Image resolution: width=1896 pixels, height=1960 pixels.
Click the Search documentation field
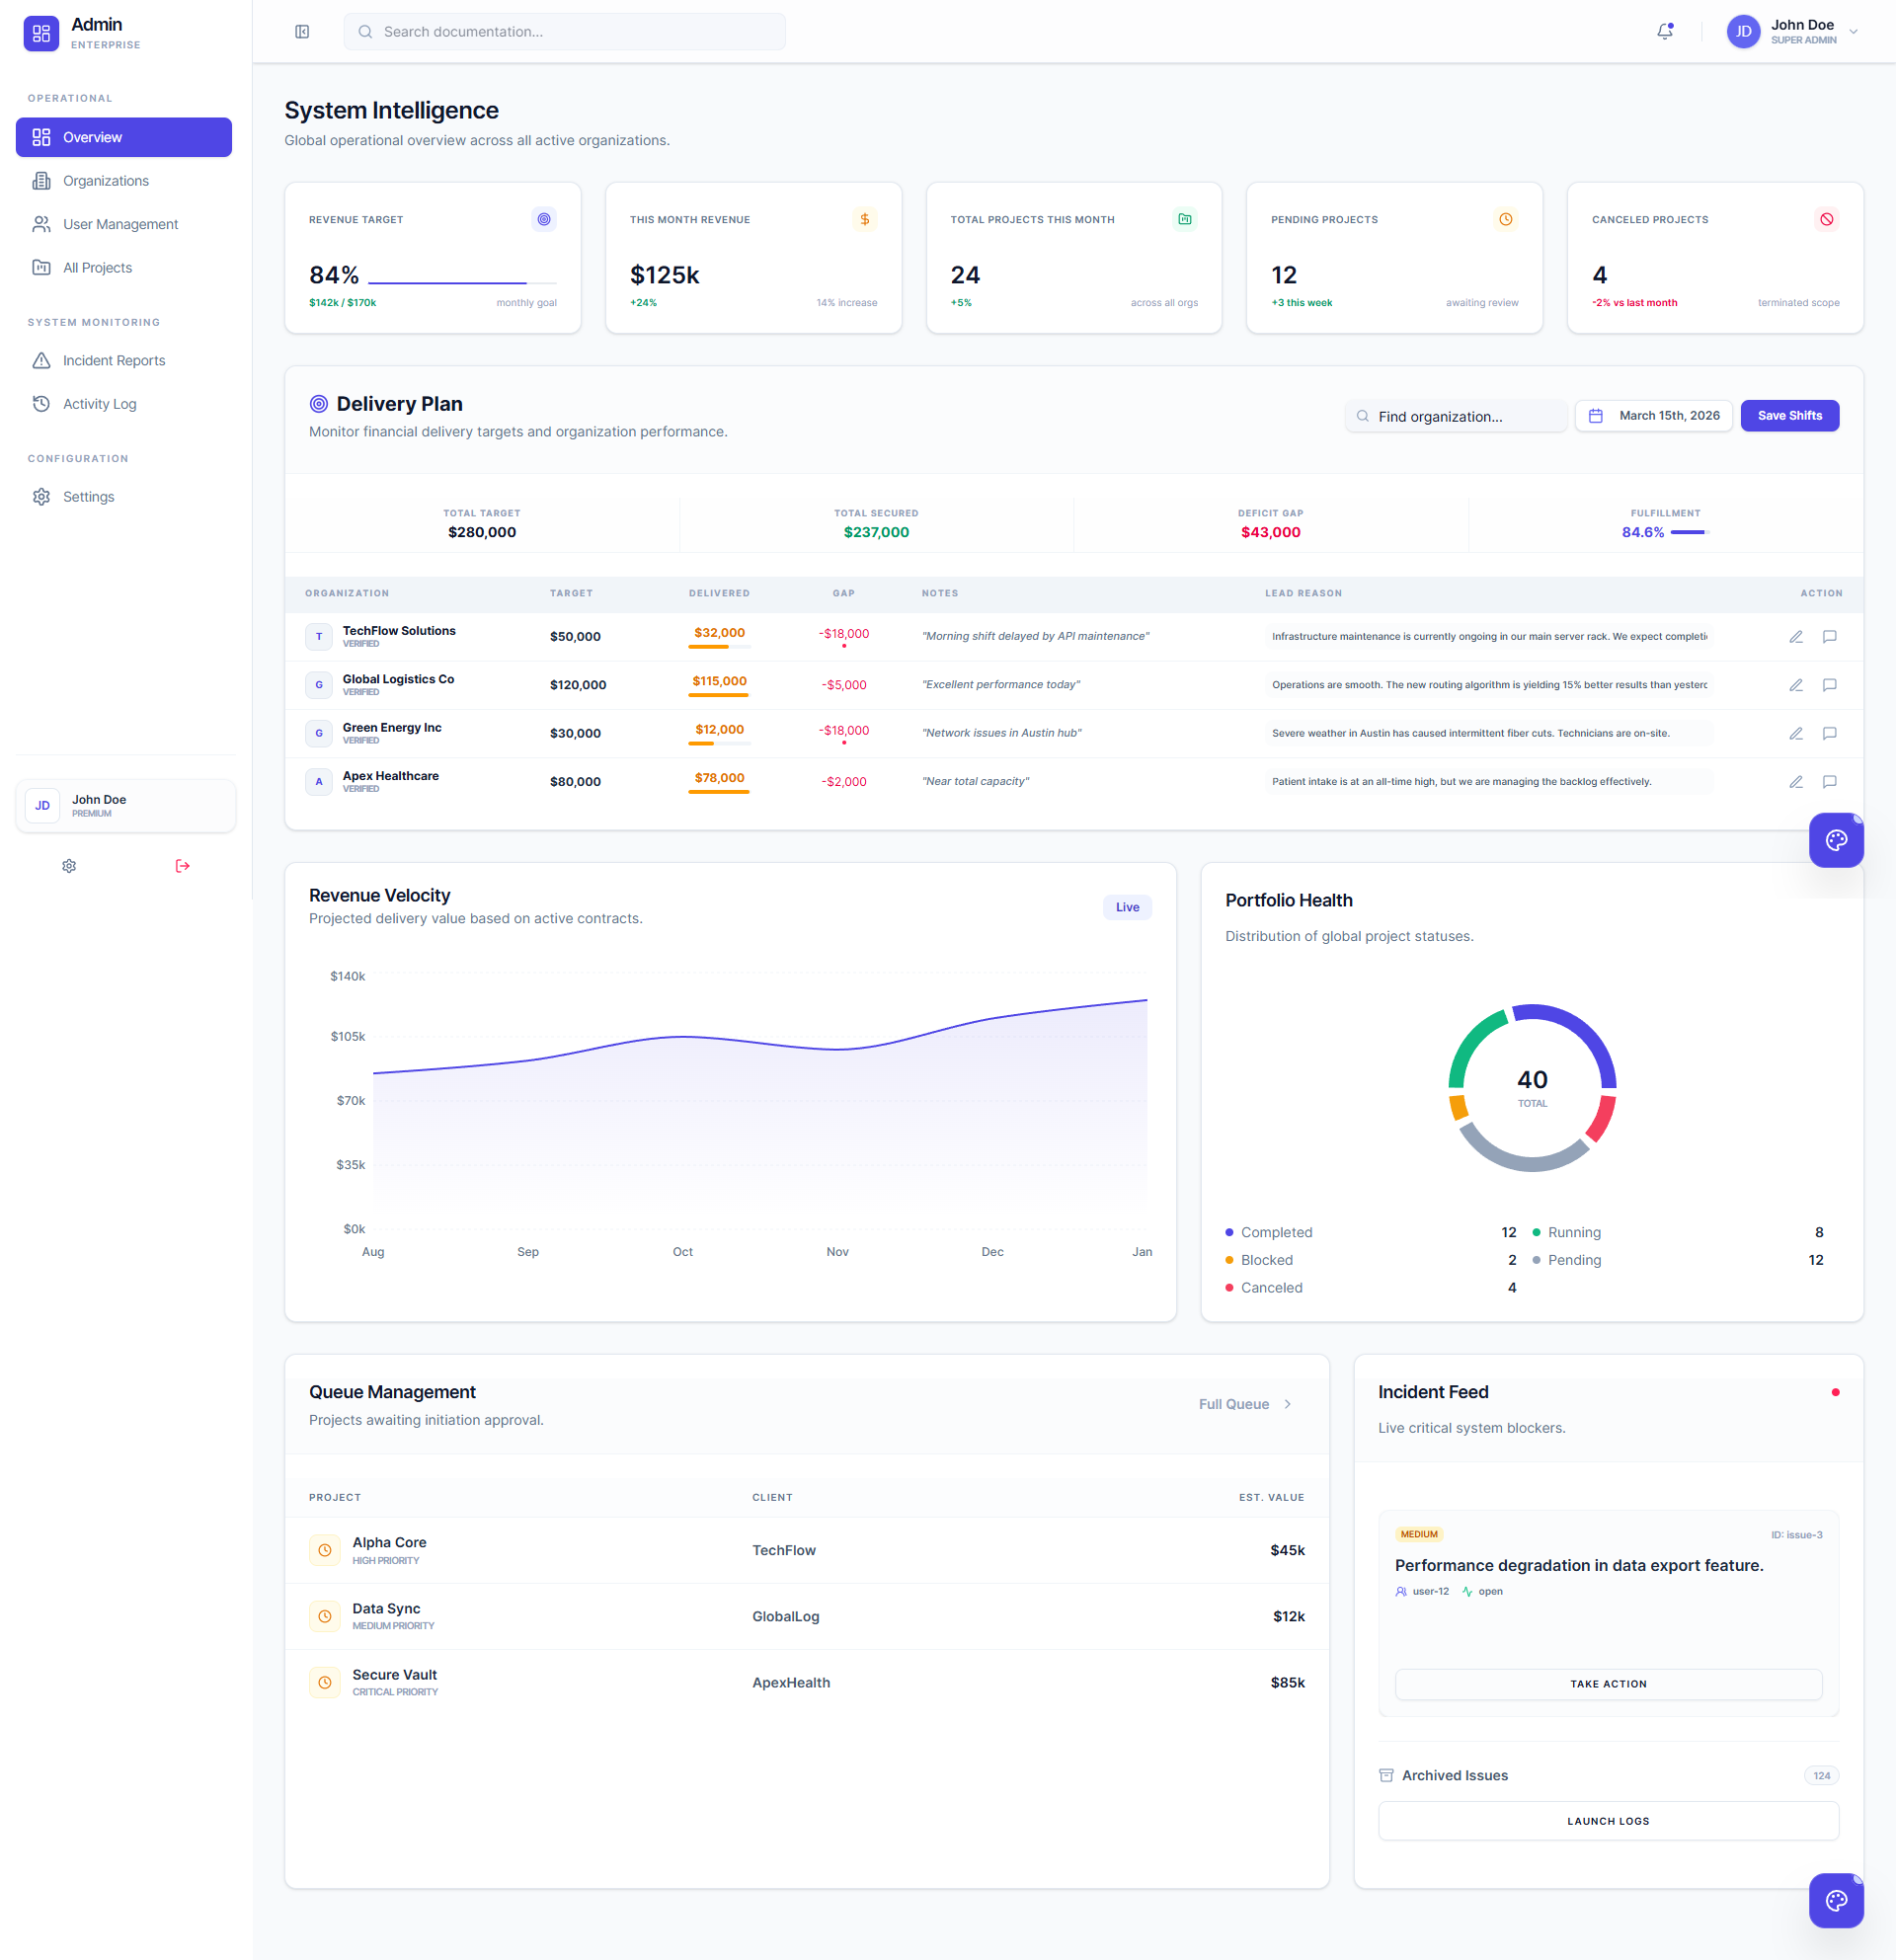pos(564,32)
